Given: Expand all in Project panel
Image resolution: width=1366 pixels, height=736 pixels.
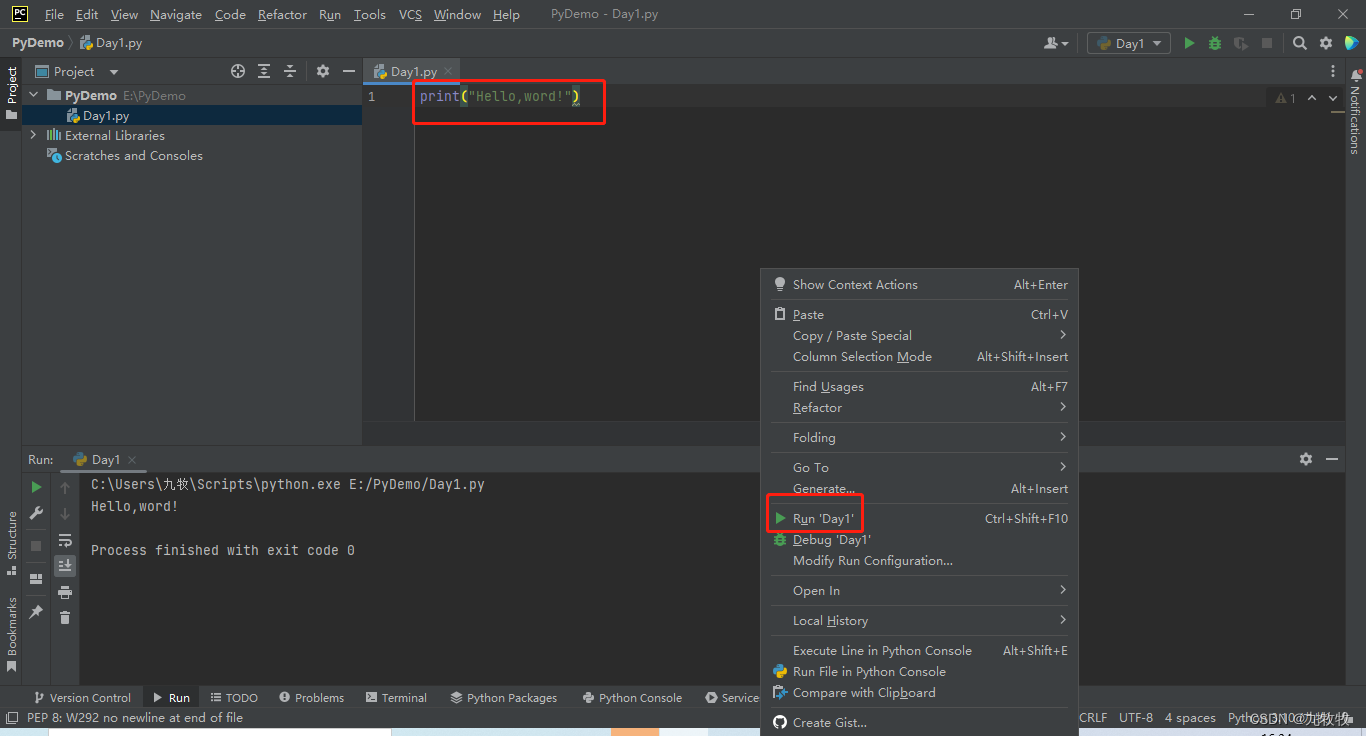Looking at the screenshot, I should tap(264, 71).
